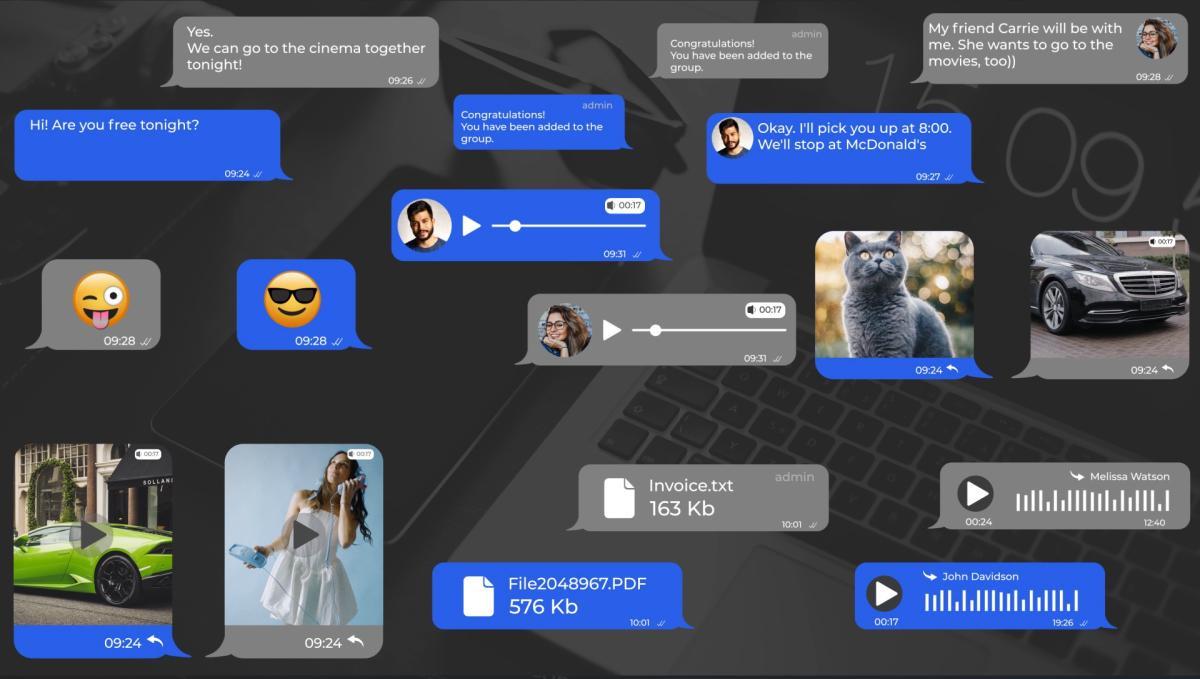Click the winking tongue-out emoji
The image size is (1200, 679).
101,299
